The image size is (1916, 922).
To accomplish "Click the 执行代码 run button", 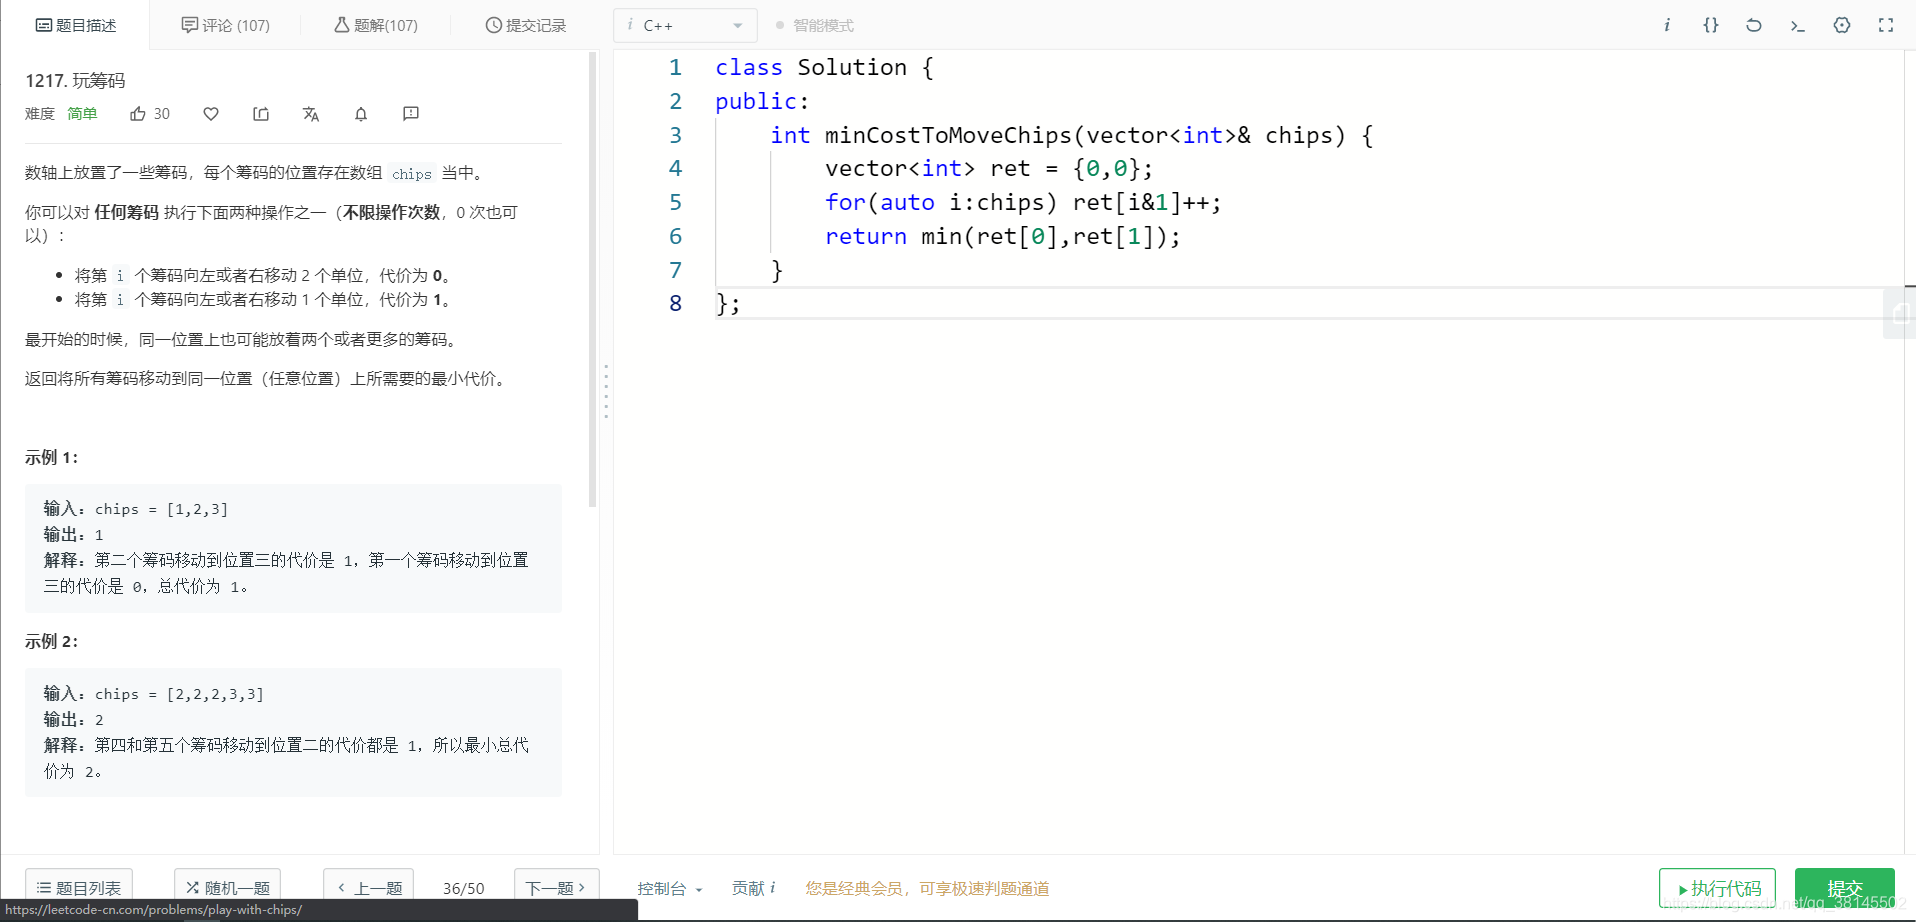I will (1717, 888).
